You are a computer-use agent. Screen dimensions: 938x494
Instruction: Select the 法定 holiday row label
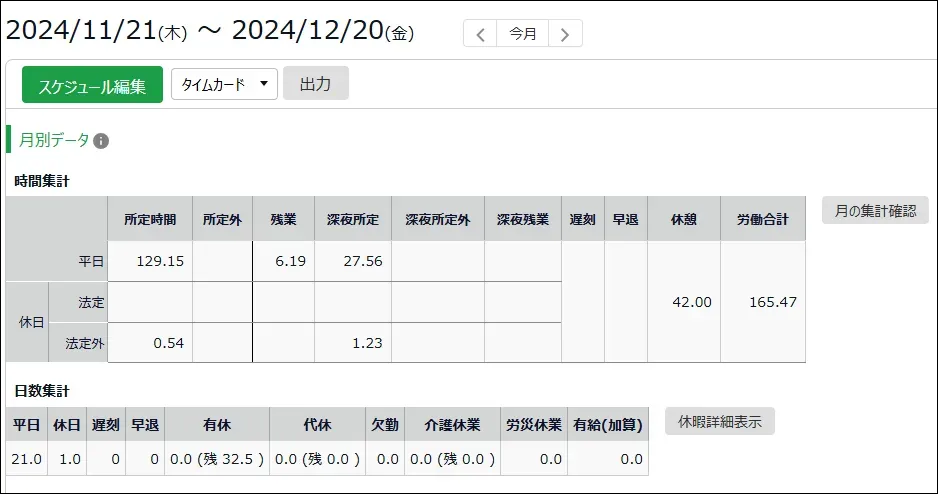pos(91,303)
